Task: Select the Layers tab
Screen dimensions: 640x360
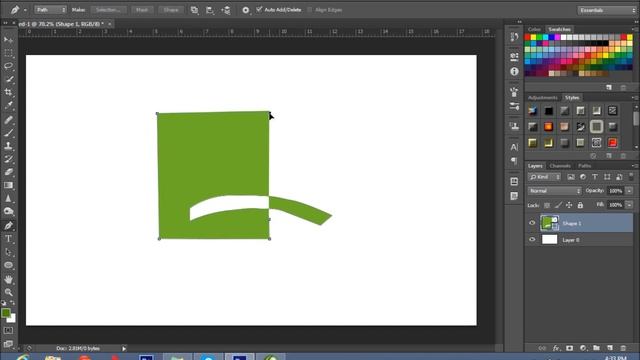Action: [535, 166]
